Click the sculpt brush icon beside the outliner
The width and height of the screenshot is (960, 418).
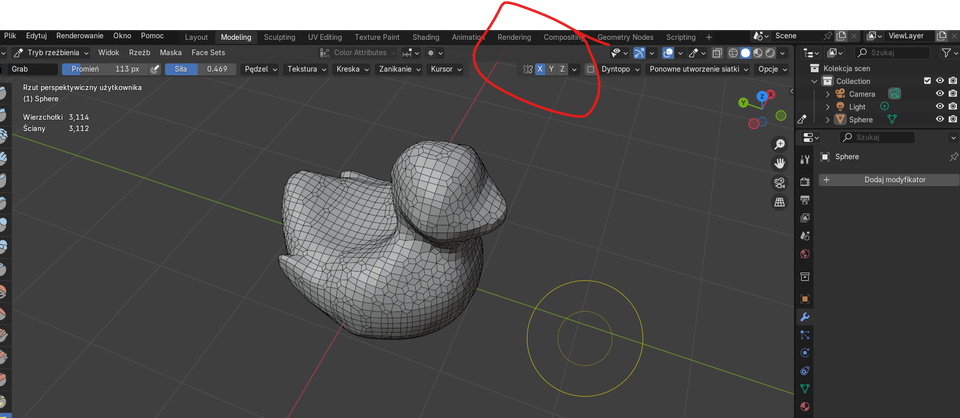pos(802,119)
